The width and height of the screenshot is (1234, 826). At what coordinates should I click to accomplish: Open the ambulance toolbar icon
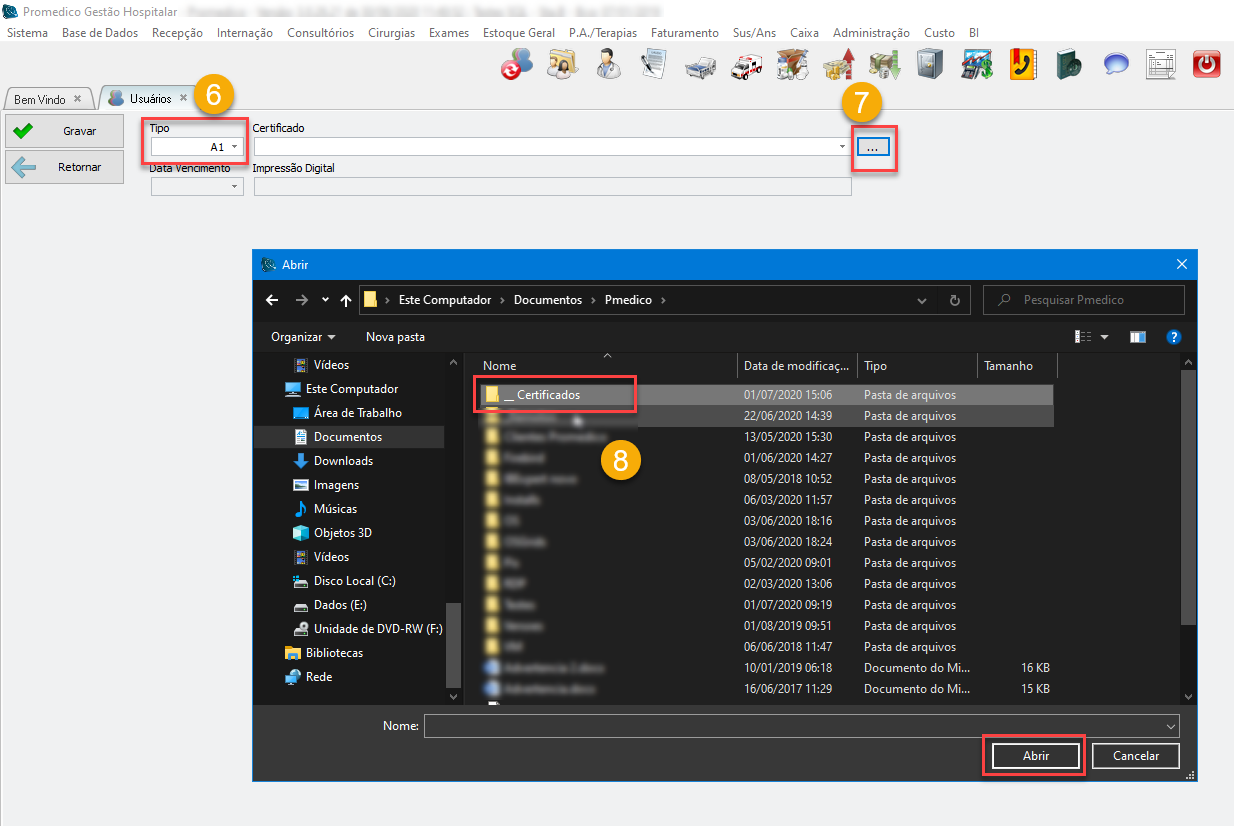click(x=746, y=66)
